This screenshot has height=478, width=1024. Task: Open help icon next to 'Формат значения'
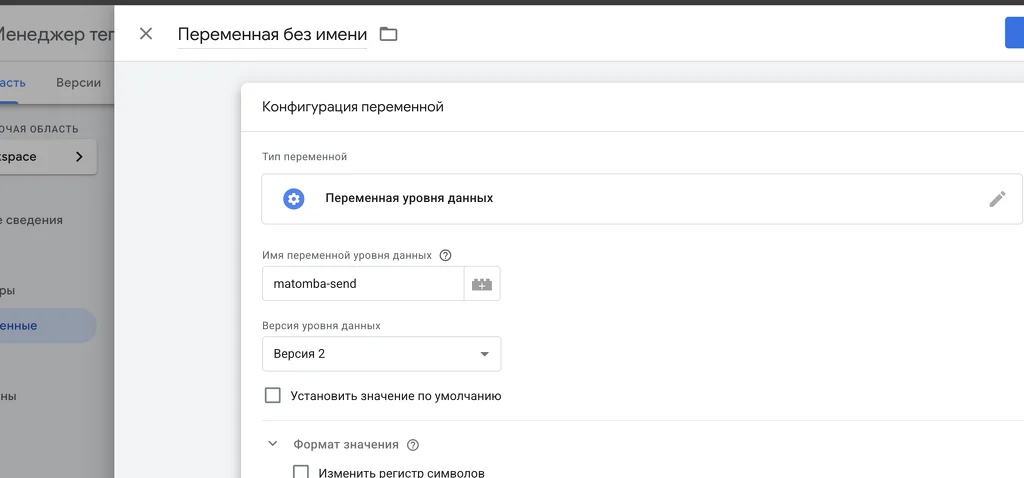pyautogui.click(x=413, y=445)
